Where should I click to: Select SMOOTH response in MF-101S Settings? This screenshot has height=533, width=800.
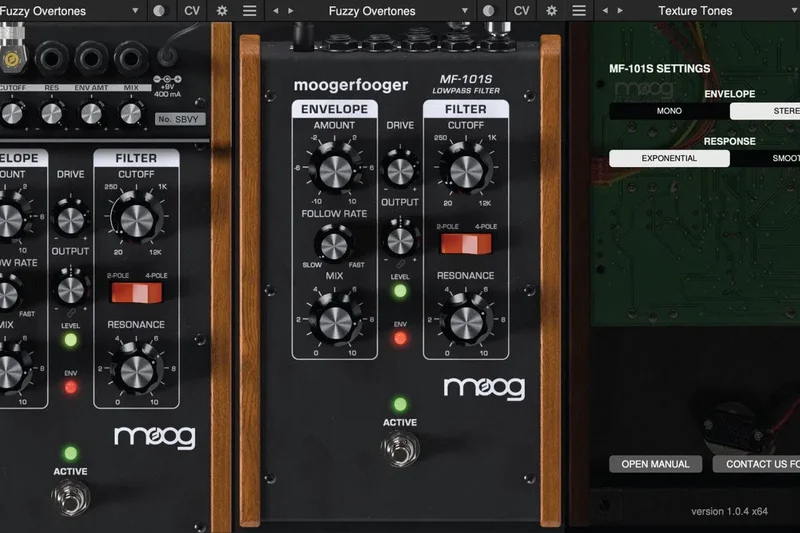765,159
